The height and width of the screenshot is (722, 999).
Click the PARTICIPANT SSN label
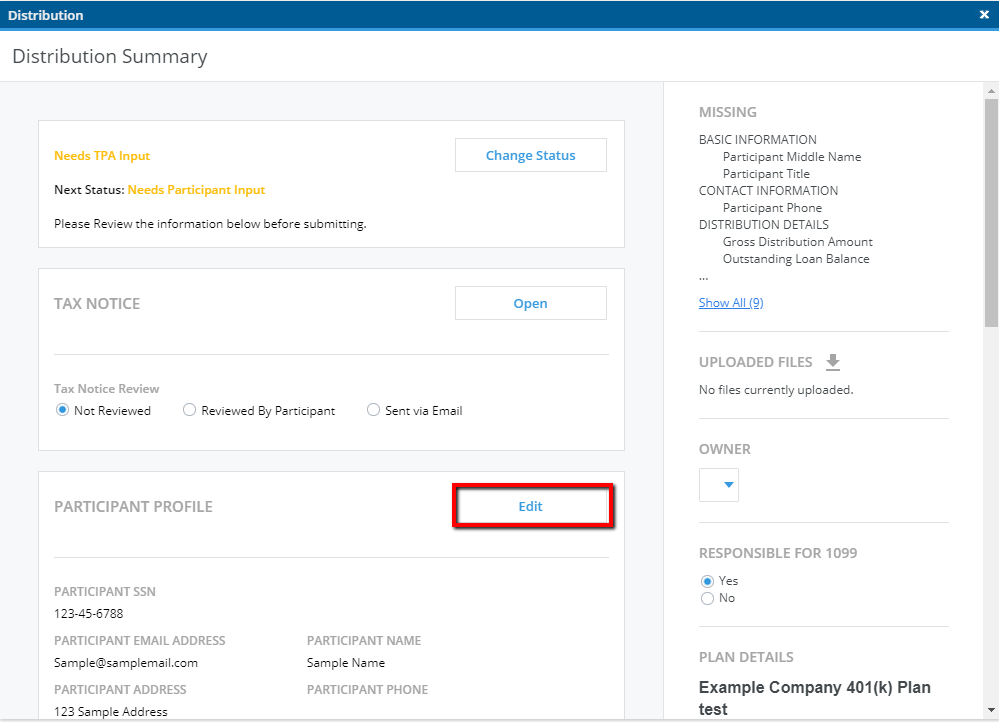[104, 591]
